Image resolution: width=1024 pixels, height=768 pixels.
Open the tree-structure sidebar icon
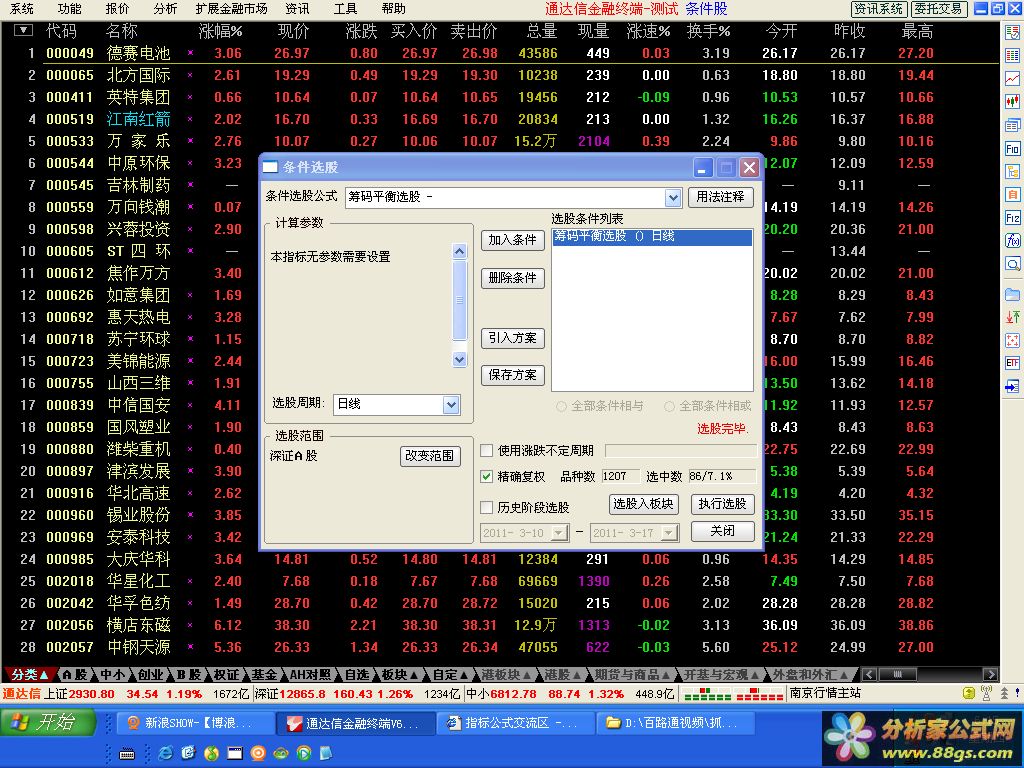(x=1012, y=172)
